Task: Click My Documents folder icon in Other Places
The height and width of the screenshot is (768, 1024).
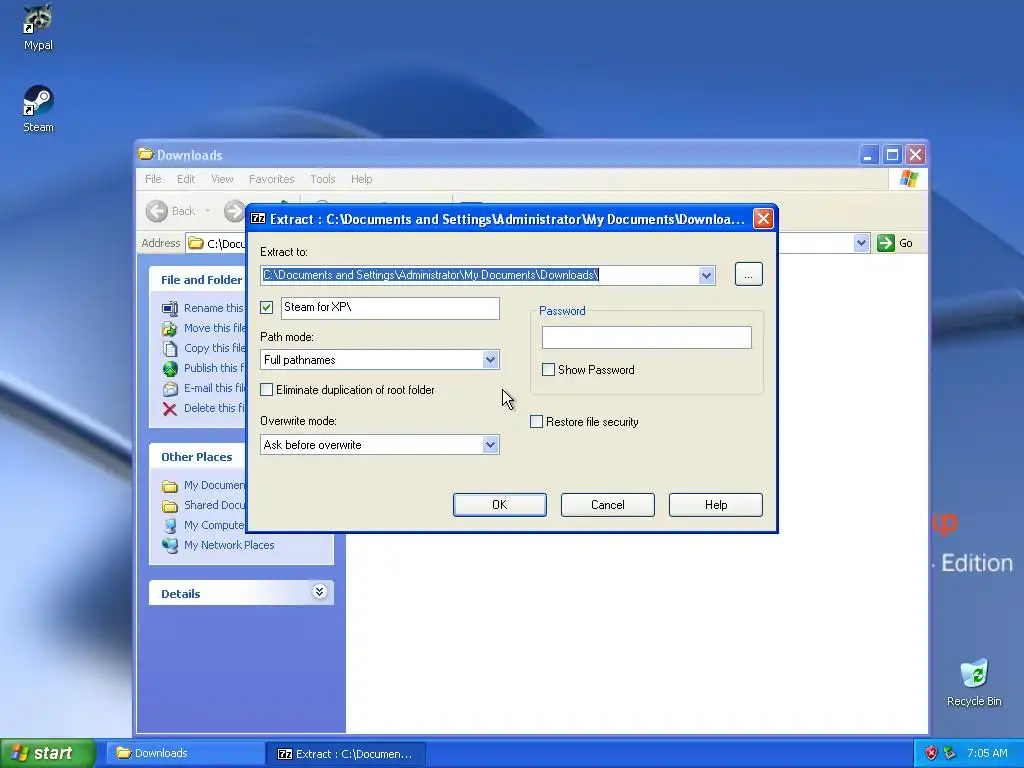Action: 170,486
